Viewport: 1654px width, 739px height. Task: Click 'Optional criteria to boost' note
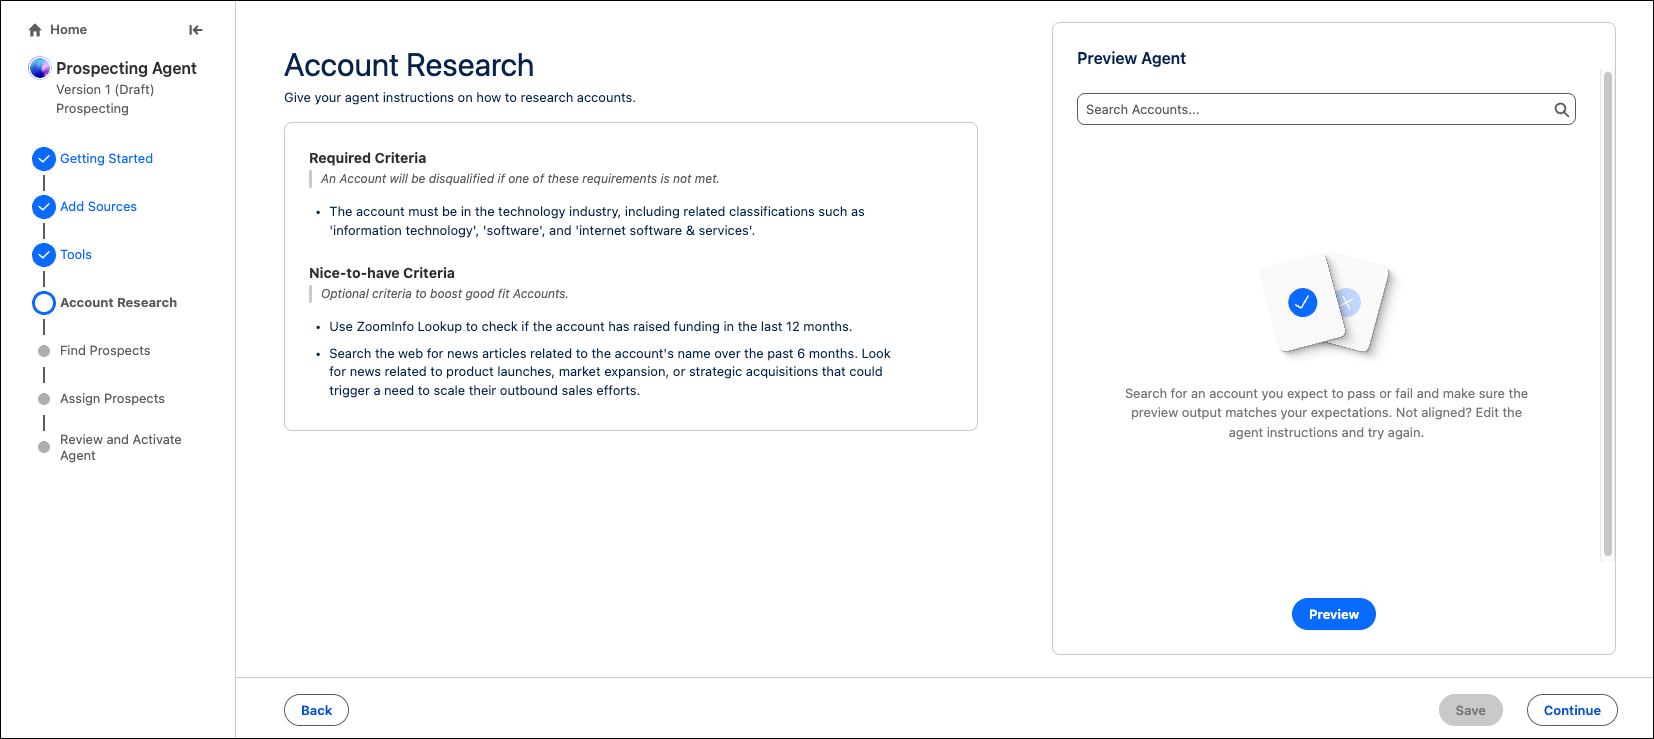[x=445, y=294]
